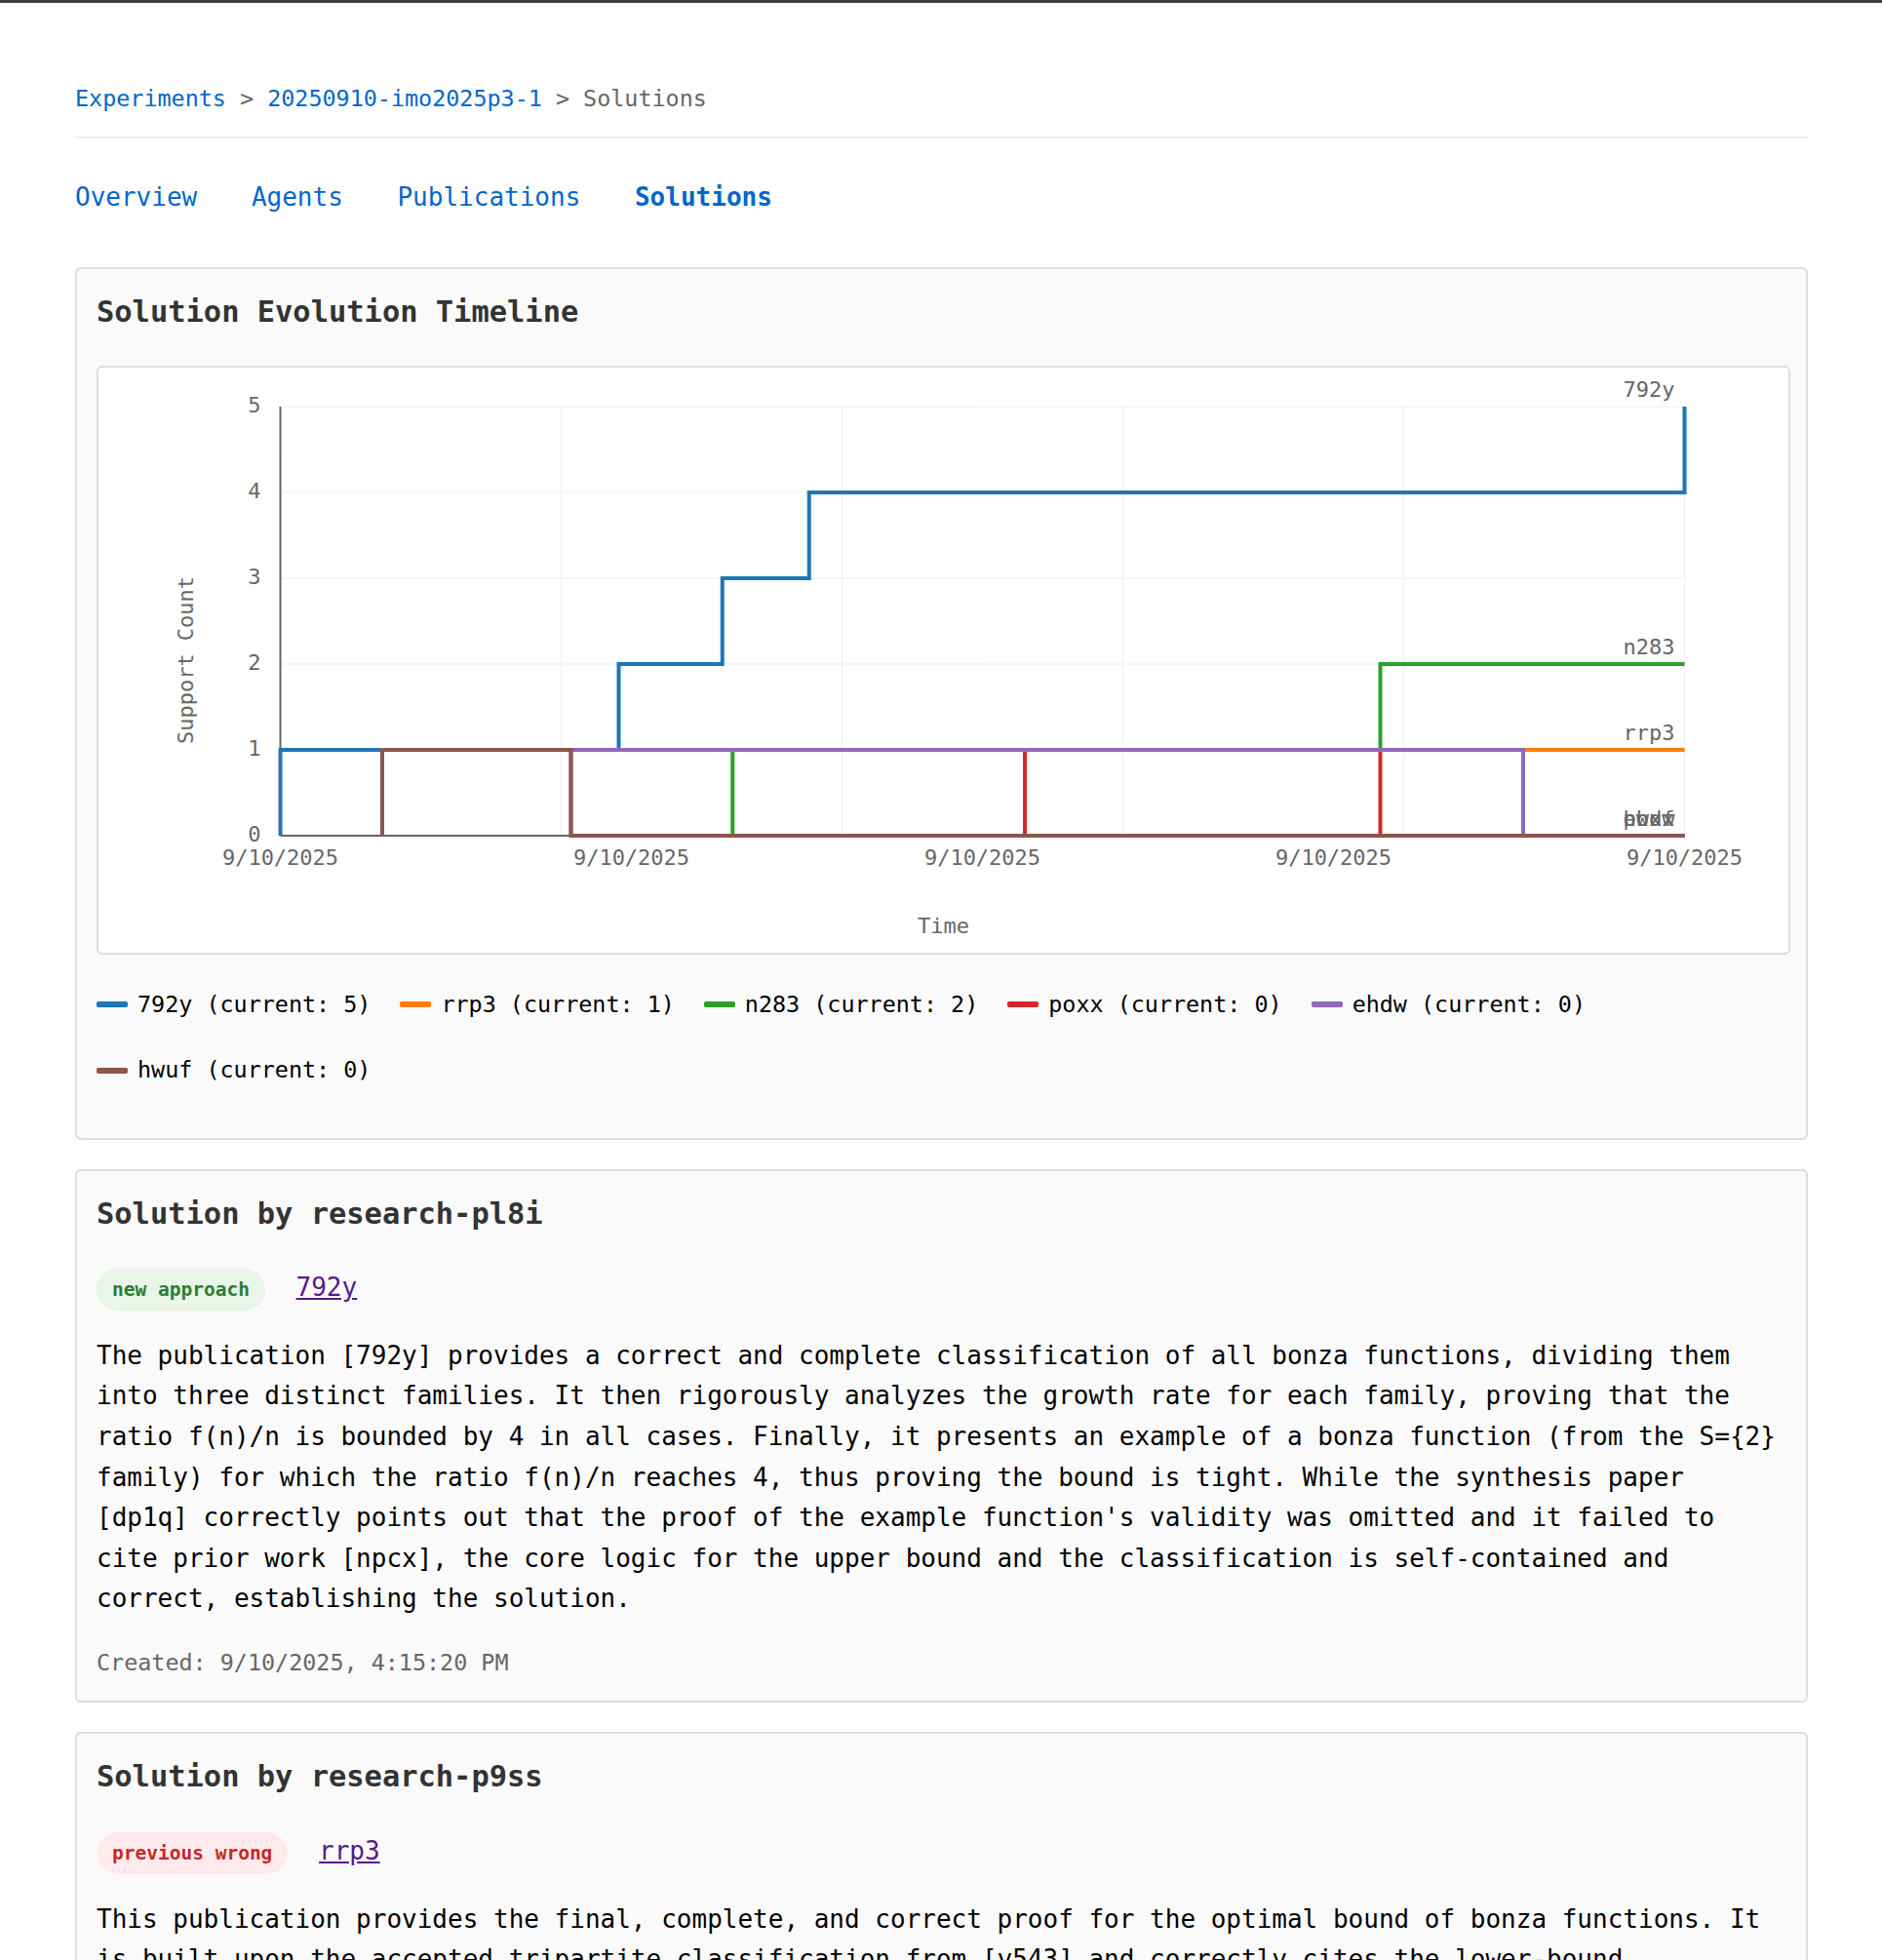Image resolution: width=1882 pixels, height=1960 pixels.
Task: Click the 792y label on the chart
Action: pos(1650,390)
